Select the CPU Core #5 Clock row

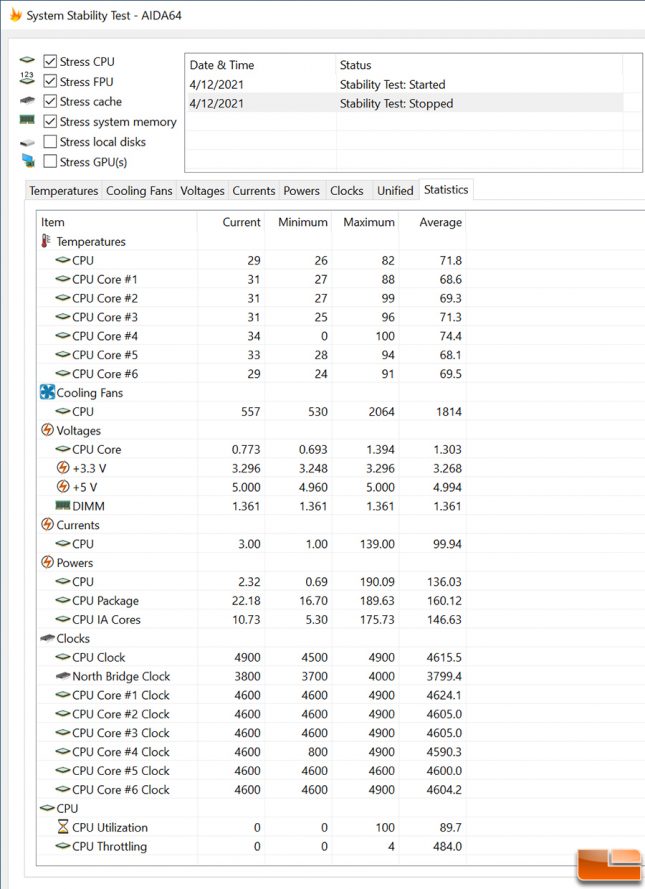252,771
